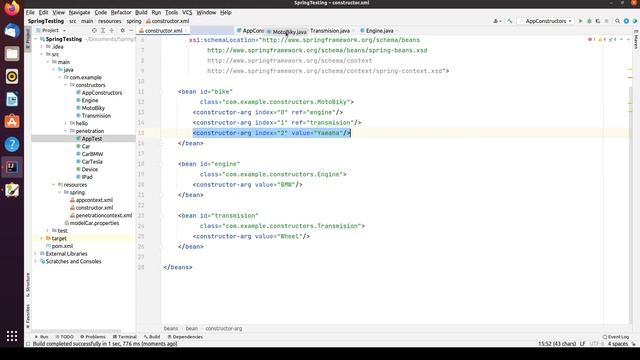This screenshot has height=360, width=640.
Task: Expand External Libraries node
Action: 36,253
